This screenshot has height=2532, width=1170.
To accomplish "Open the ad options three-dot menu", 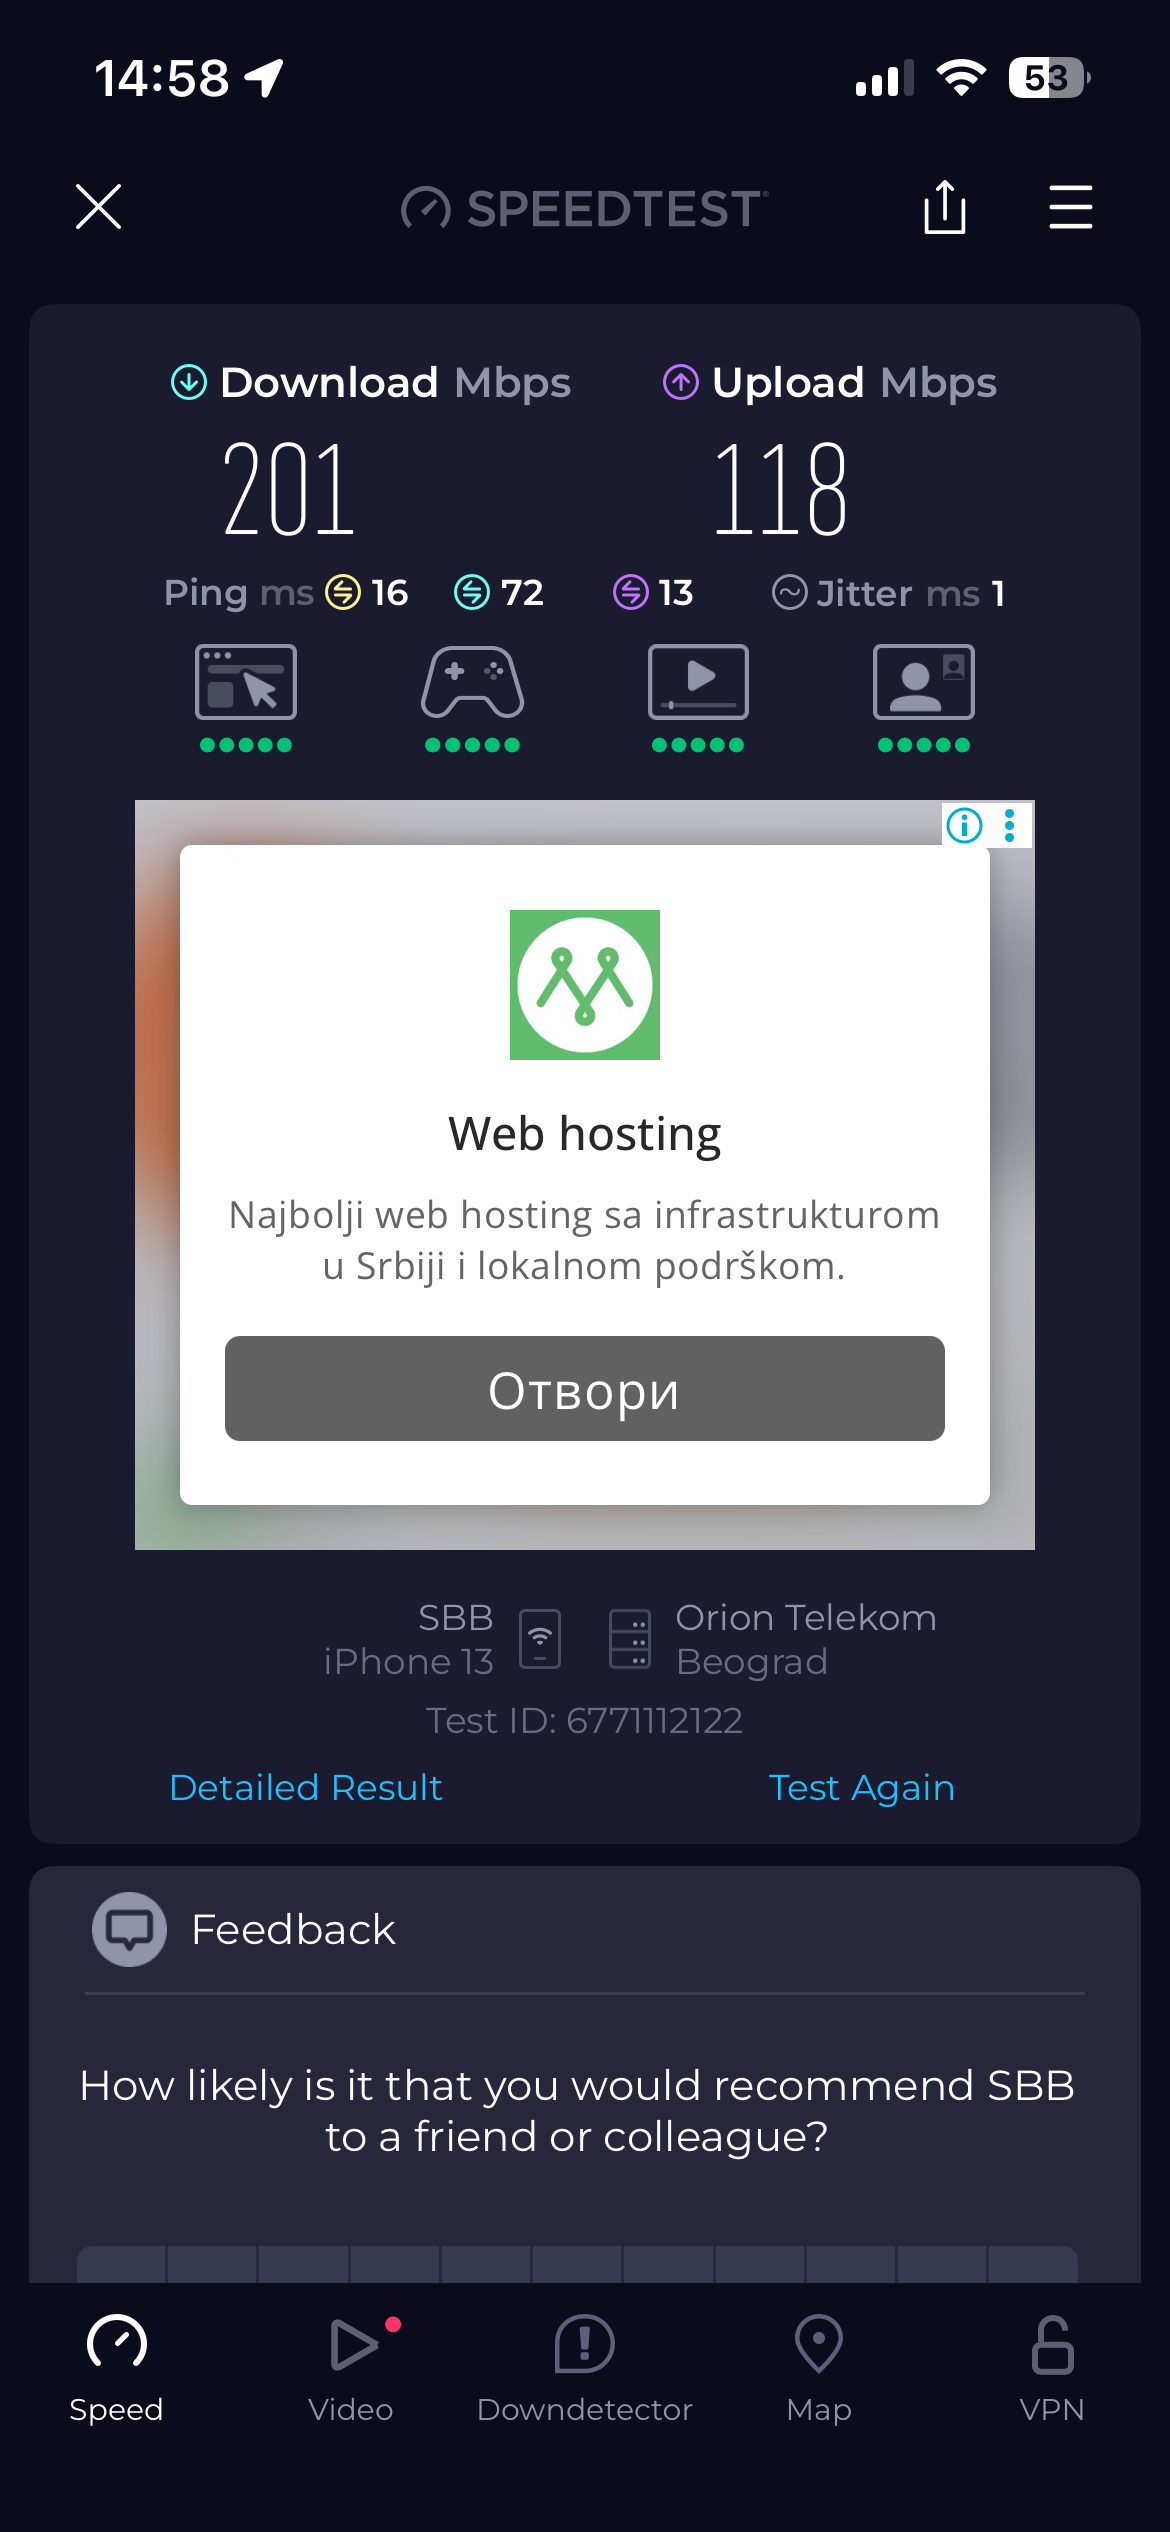I will click(x=1010, y=825).
